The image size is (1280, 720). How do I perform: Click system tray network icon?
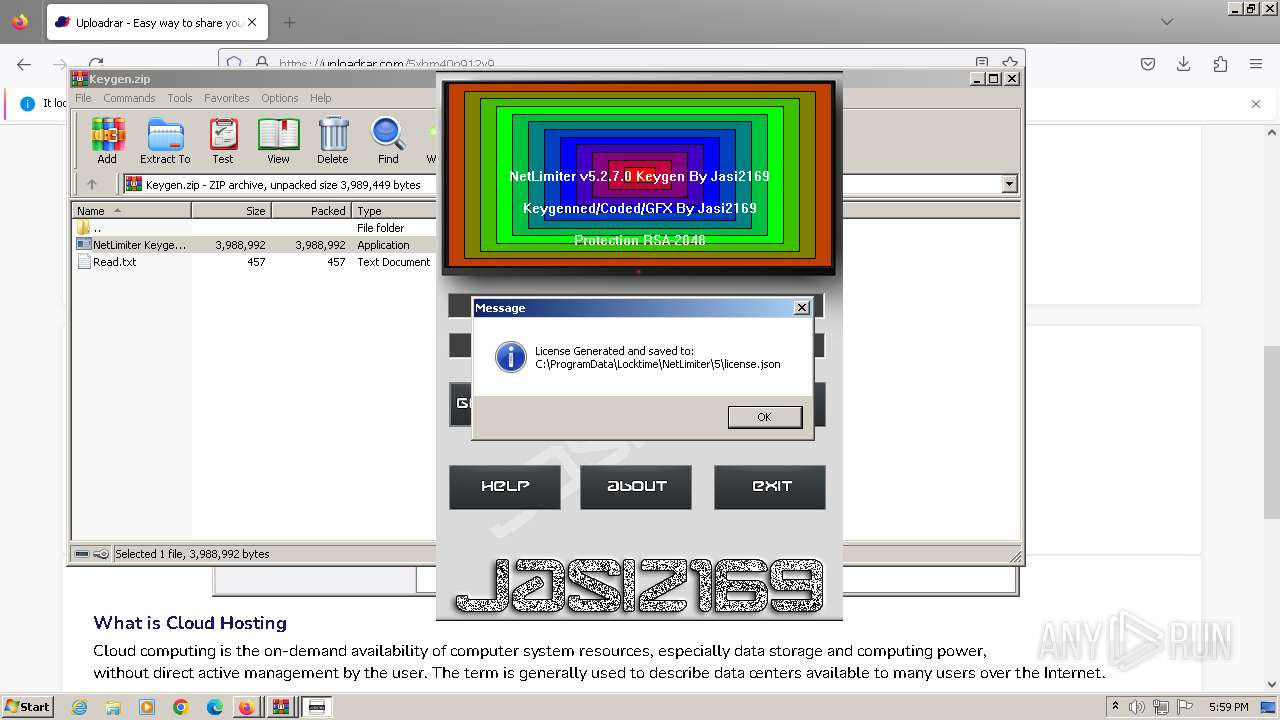point(1162,707)
